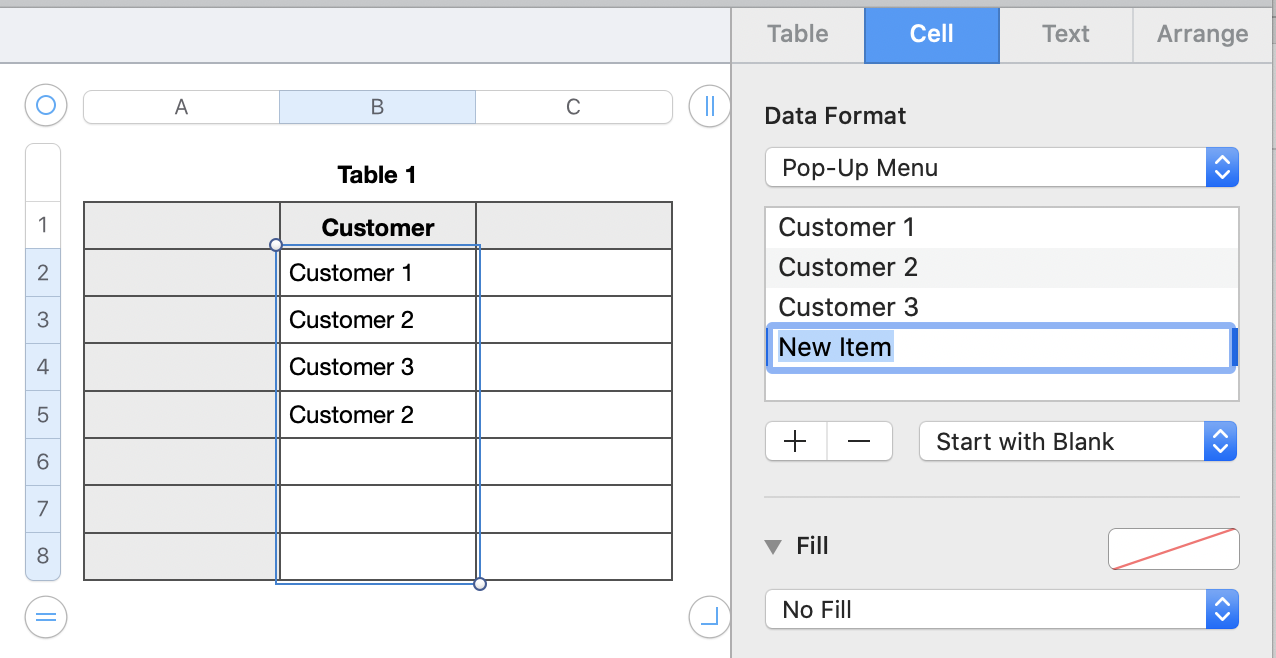Click the table resize corner handle
1276x658 pixels.
click(x=710, y=617)
